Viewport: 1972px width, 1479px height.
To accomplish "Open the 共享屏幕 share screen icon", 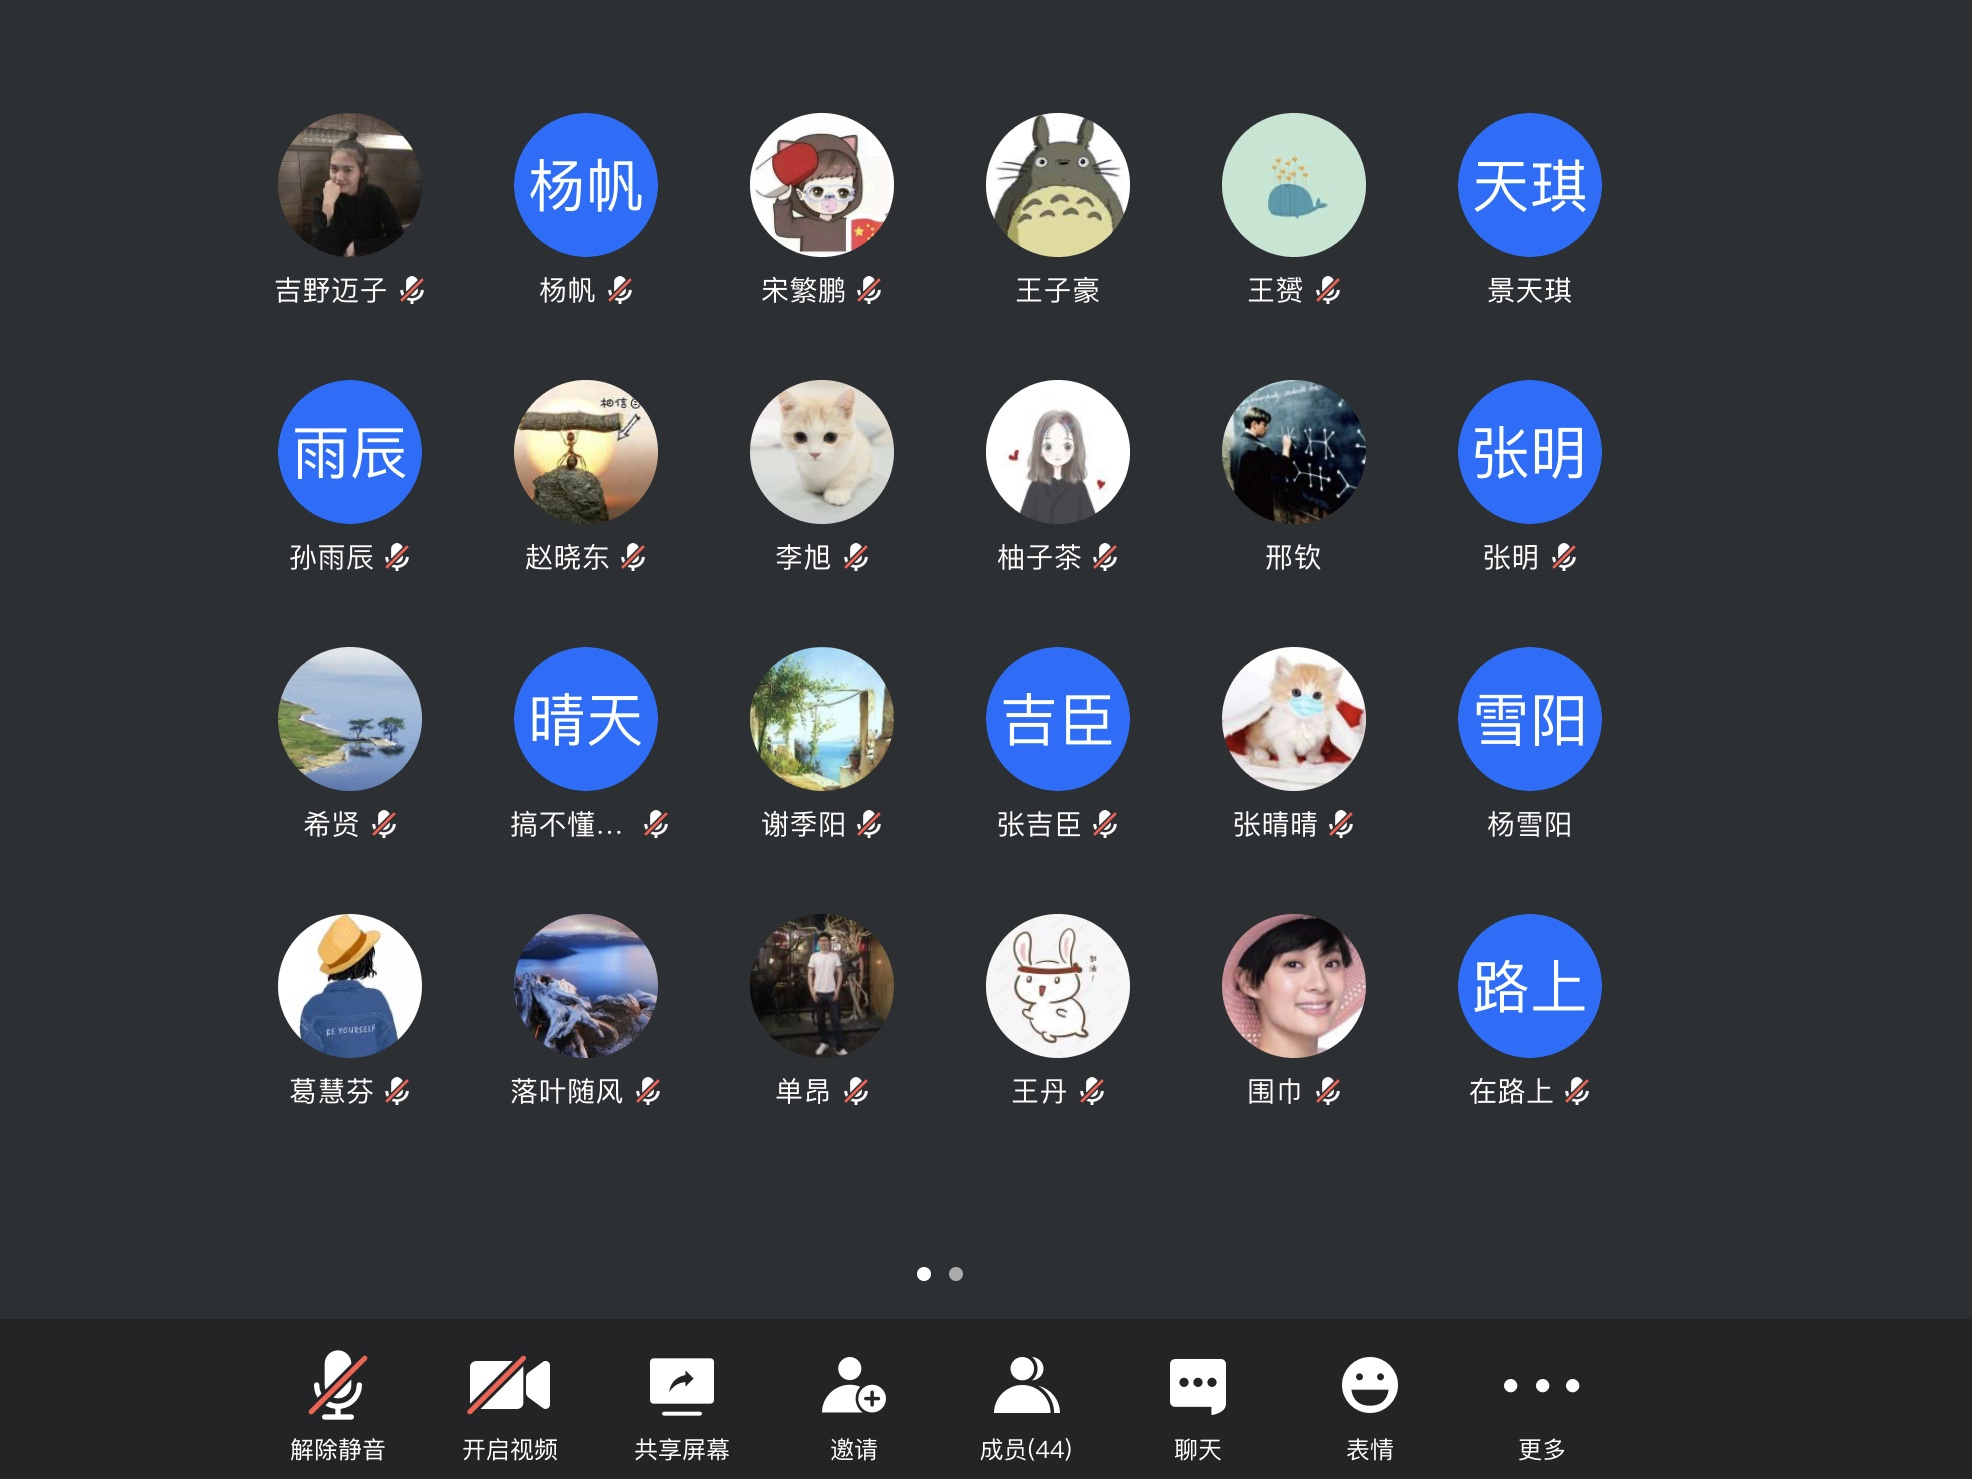I will click(681, 1386).
